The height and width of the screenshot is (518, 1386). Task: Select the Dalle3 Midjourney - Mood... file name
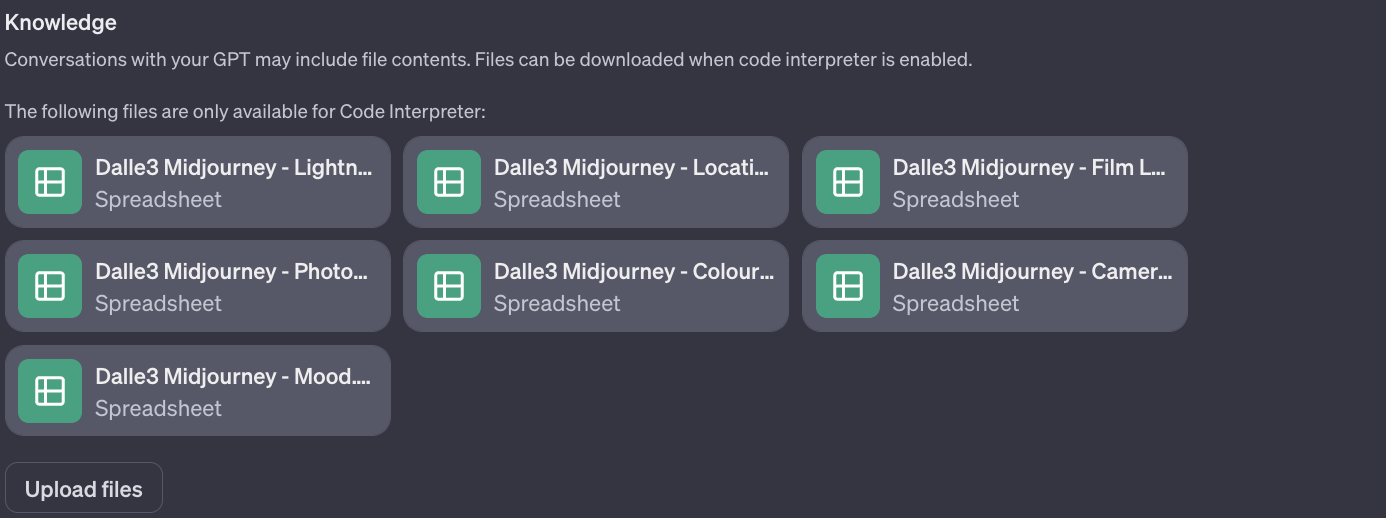pos(232,377)
